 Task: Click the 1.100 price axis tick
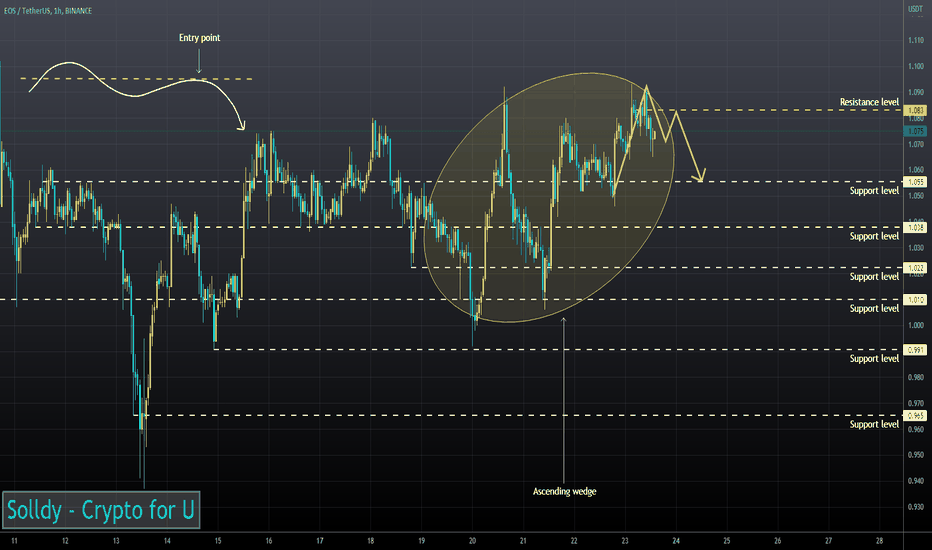pyautogui.click(x=916, y=66)
